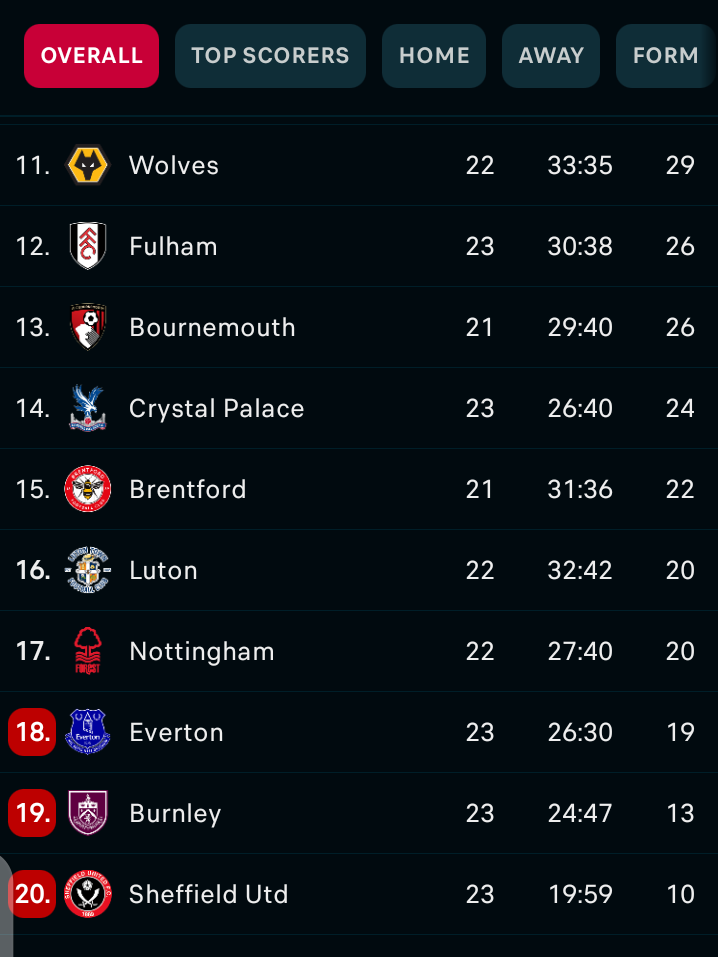This screenshot has width=718, height=957.
Task: Open the Crystal Palace team name link
Action: click(216, 408)
